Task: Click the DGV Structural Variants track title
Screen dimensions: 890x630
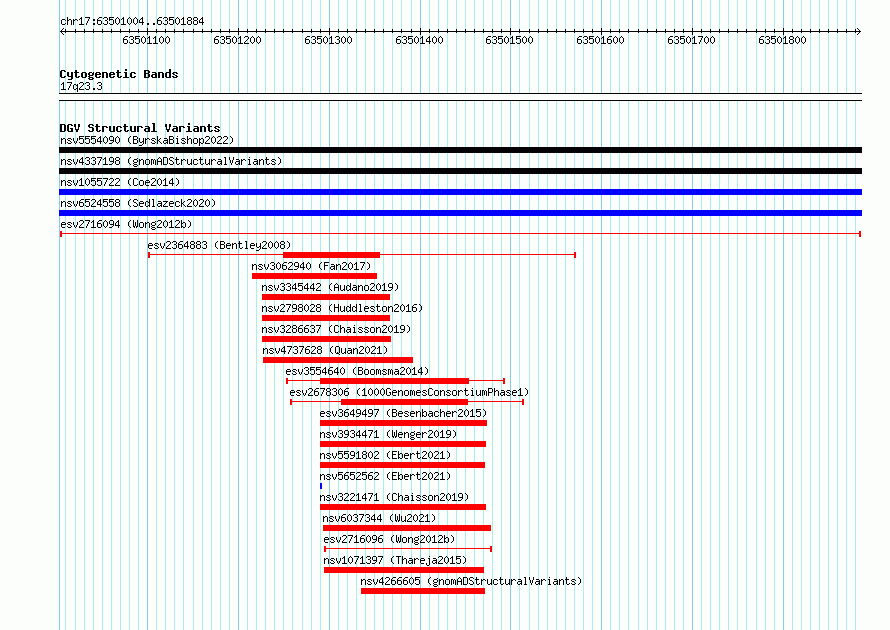Action: point(140,128)
